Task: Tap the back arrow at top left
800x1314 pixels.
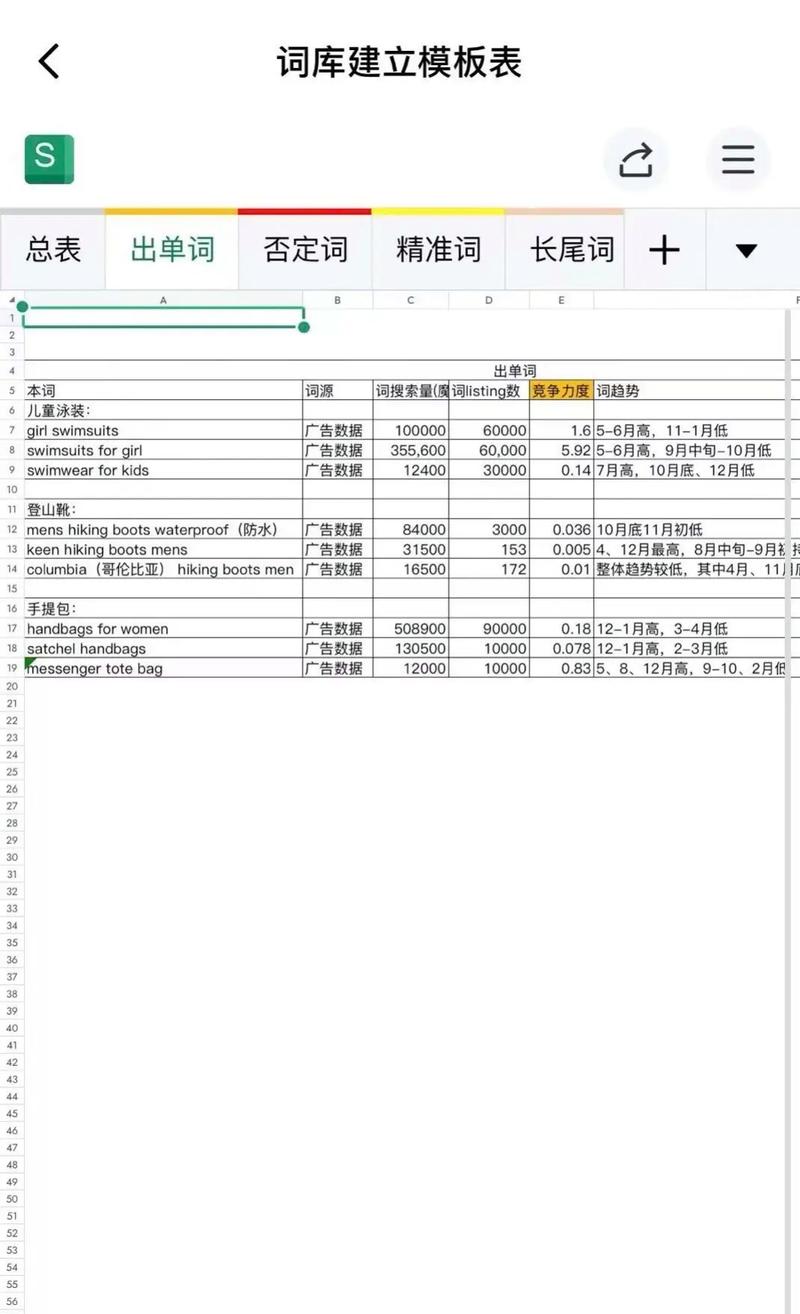Action: [49, 60]
